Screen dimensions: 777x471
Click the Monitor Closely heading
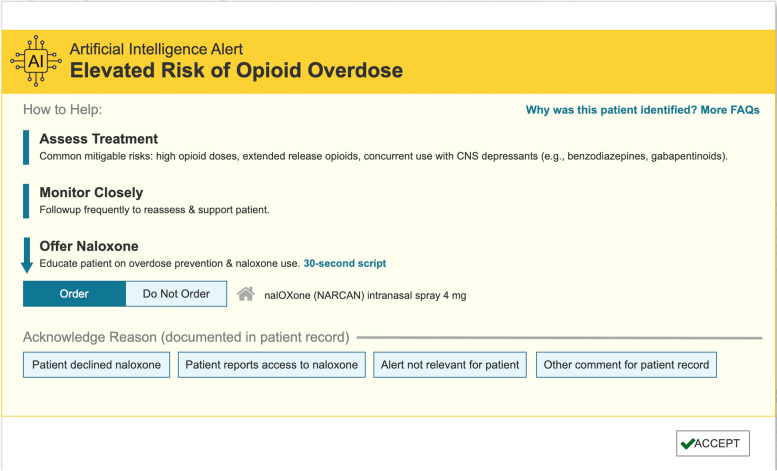91,192
